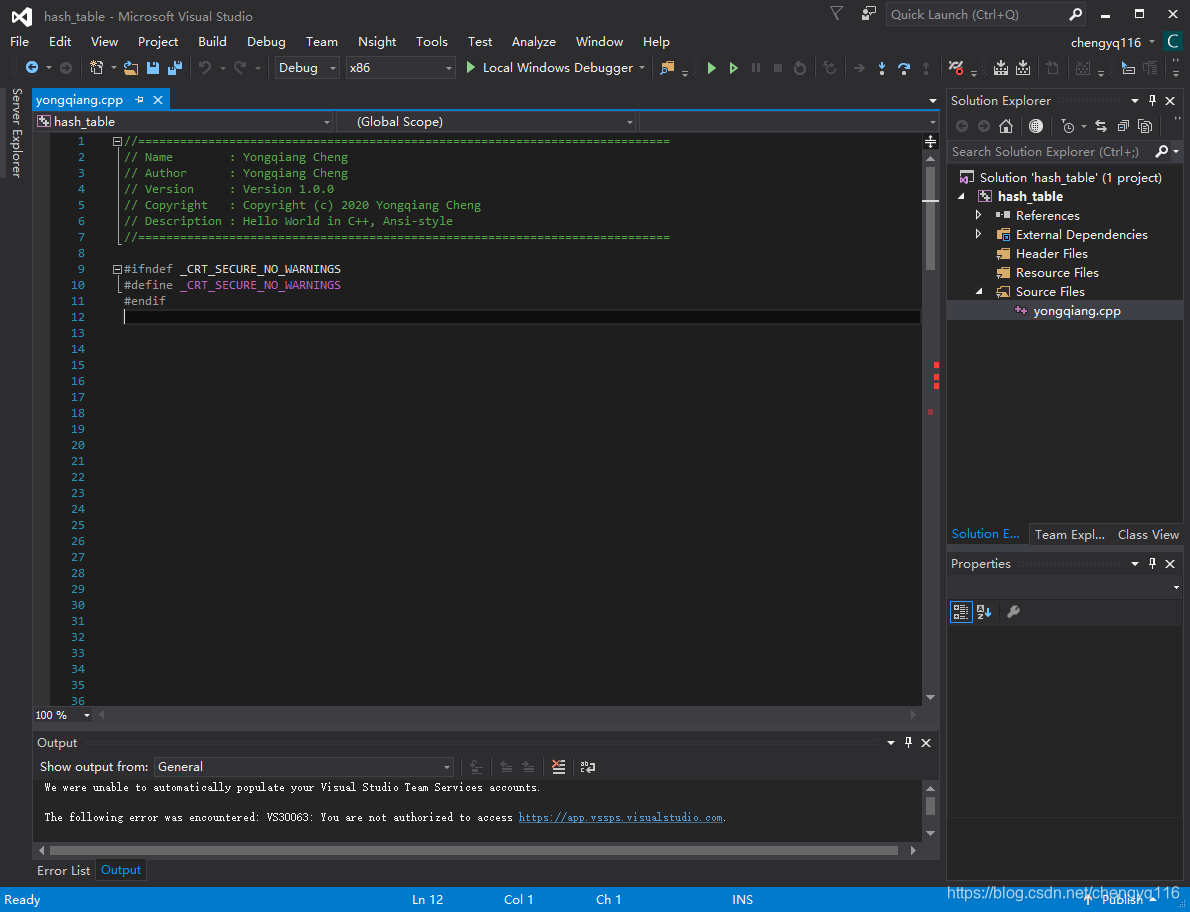Open Property Pages wrench icon
This screenshot has width=1190, height=912.
click(x=1012, y=612)
